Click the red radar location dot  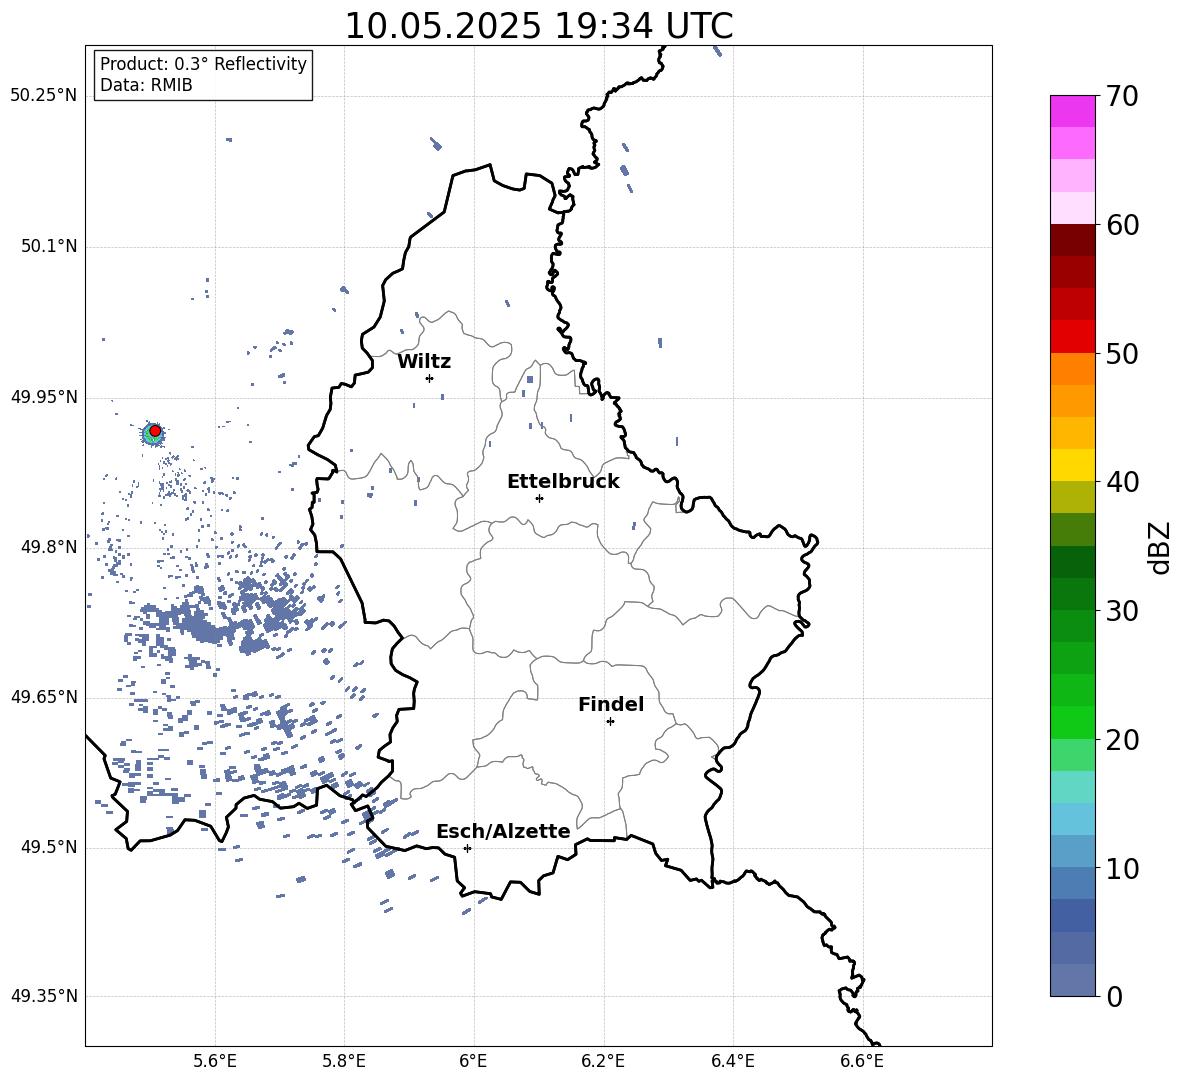point(155,431)
